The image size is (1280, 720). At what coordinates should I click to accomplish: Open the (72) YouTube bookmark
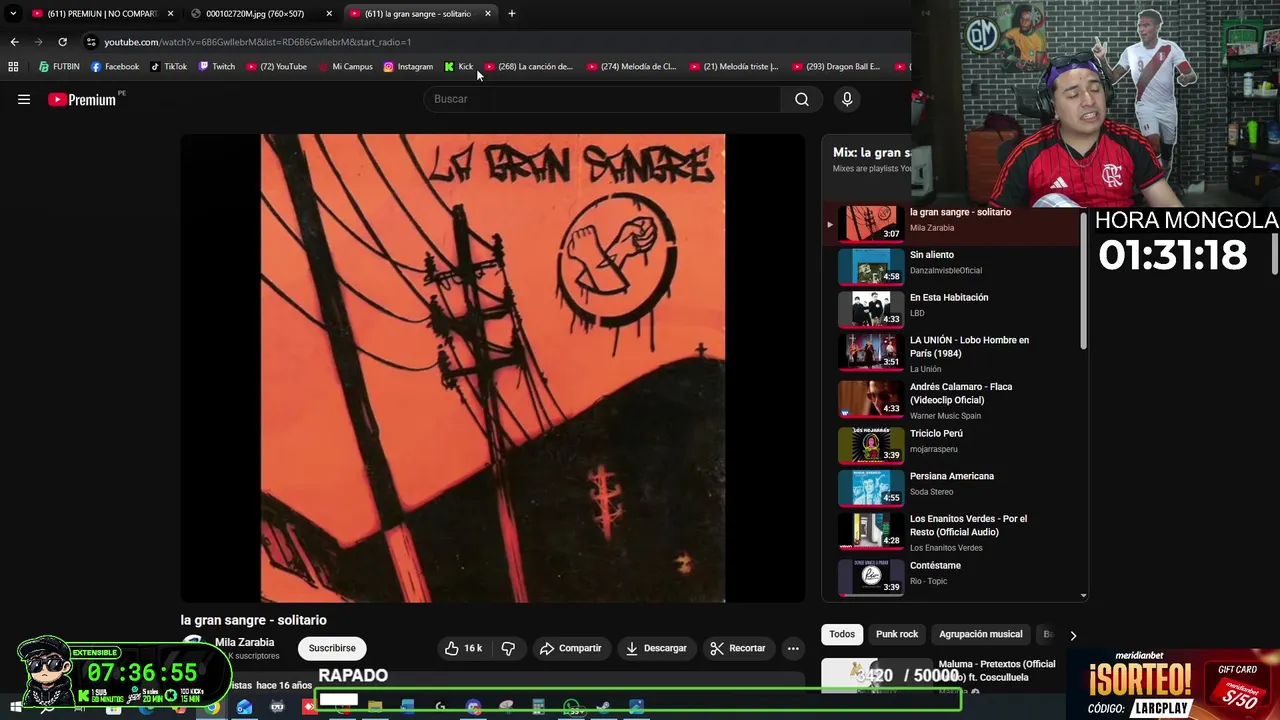pos(277,67)
